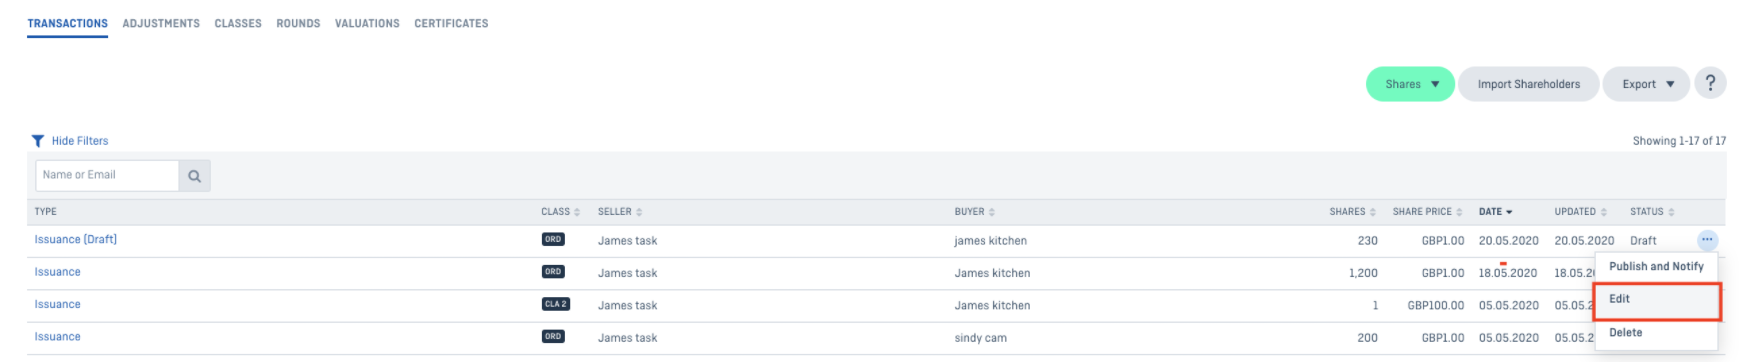Sort by Class column arrows
Image resolution: width=1739 pixels, height=362 pixels.
tap(577, 212)
